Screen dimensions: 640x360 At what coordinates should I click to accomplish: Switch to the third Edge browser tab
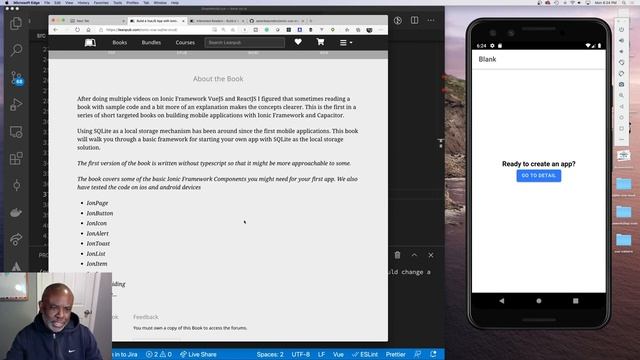click(216, 21)
